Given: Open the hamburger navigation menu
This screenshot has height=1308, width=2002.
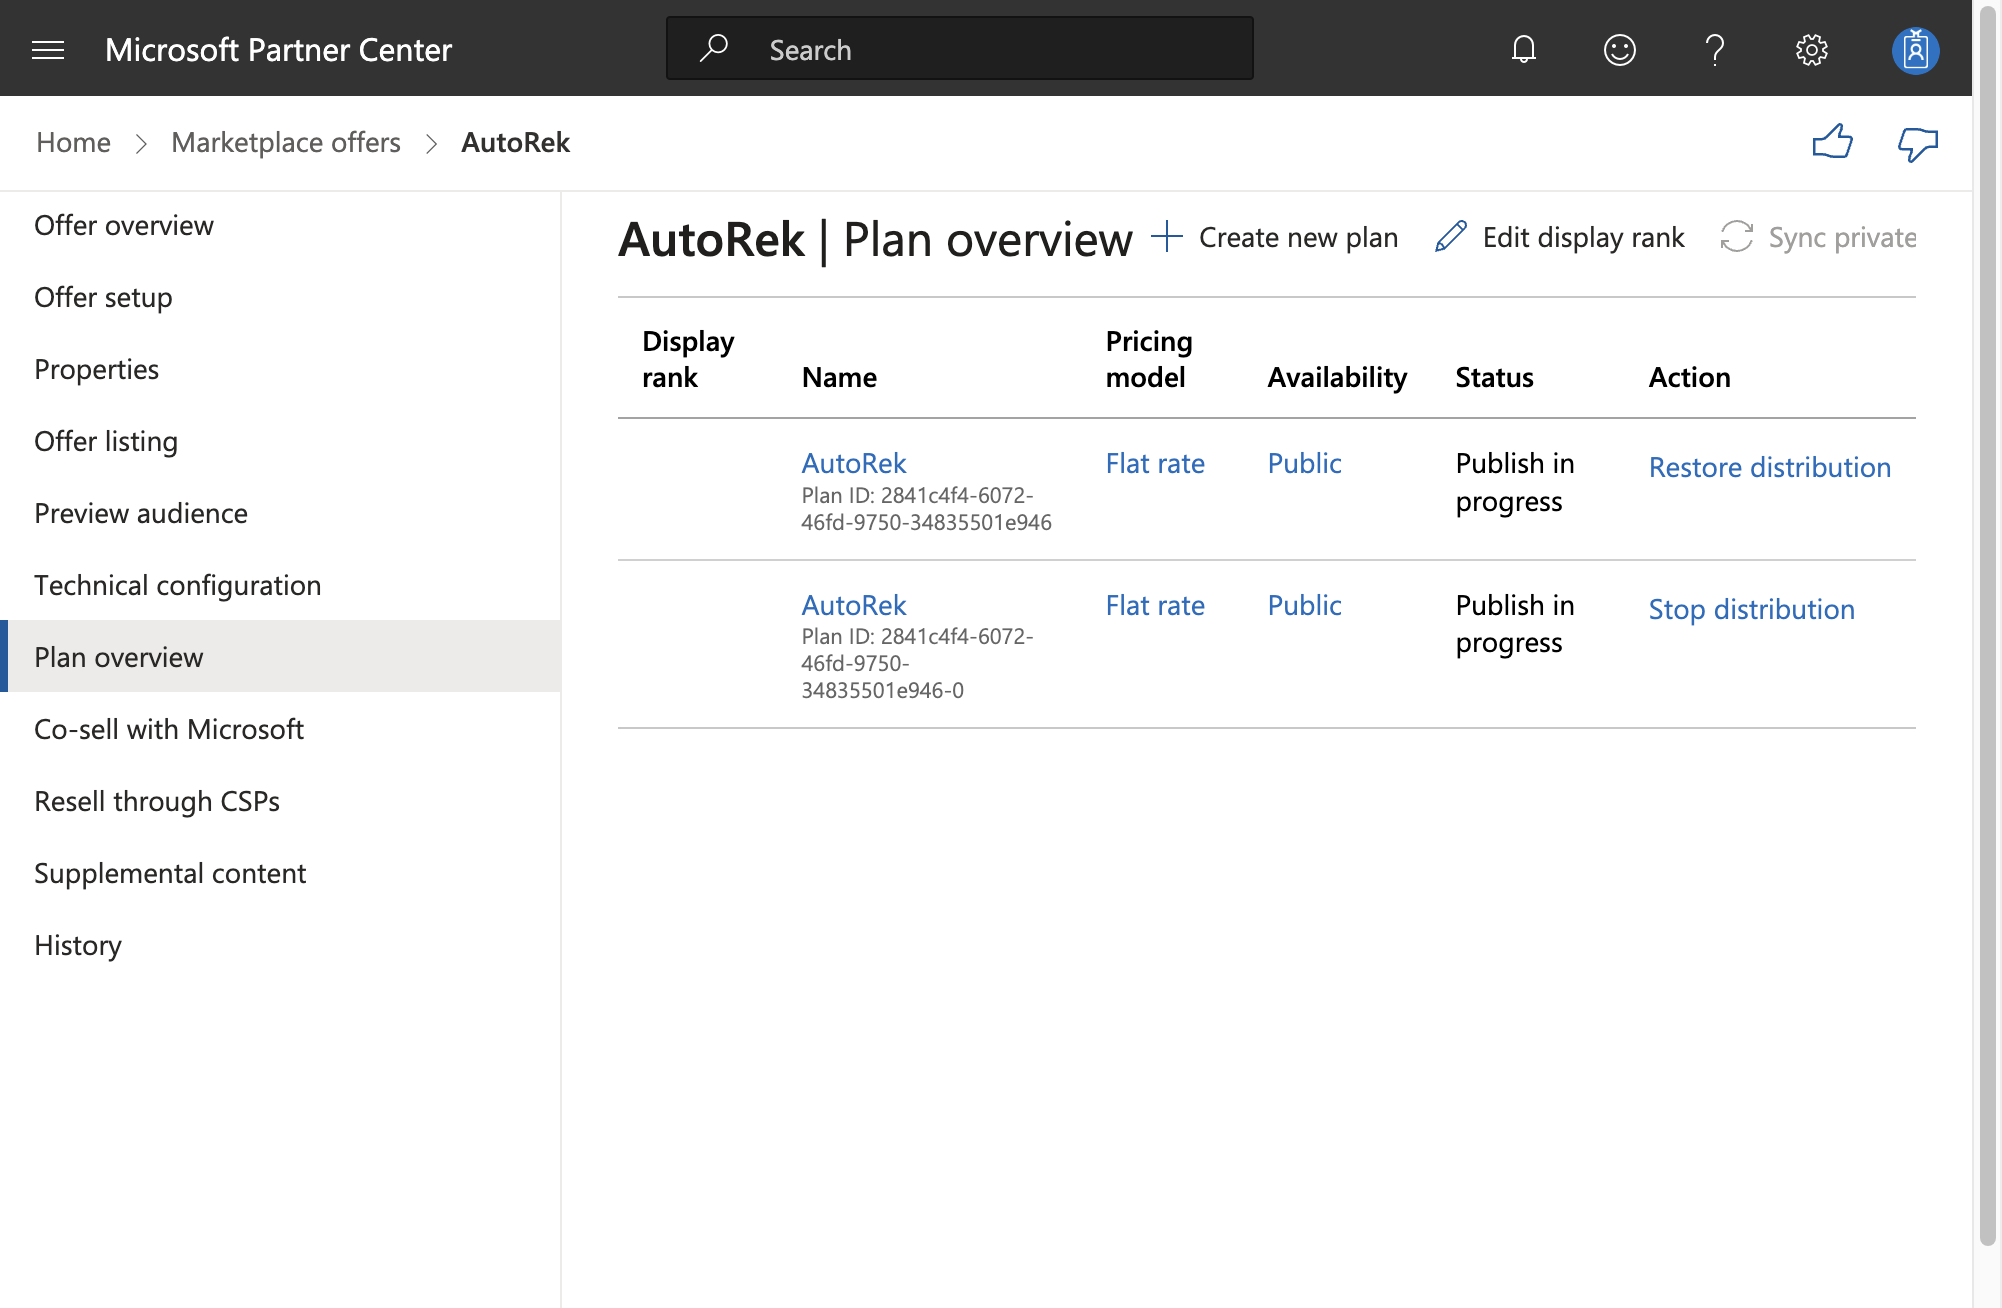Looking at the screenshot, I should coord(48,50).
